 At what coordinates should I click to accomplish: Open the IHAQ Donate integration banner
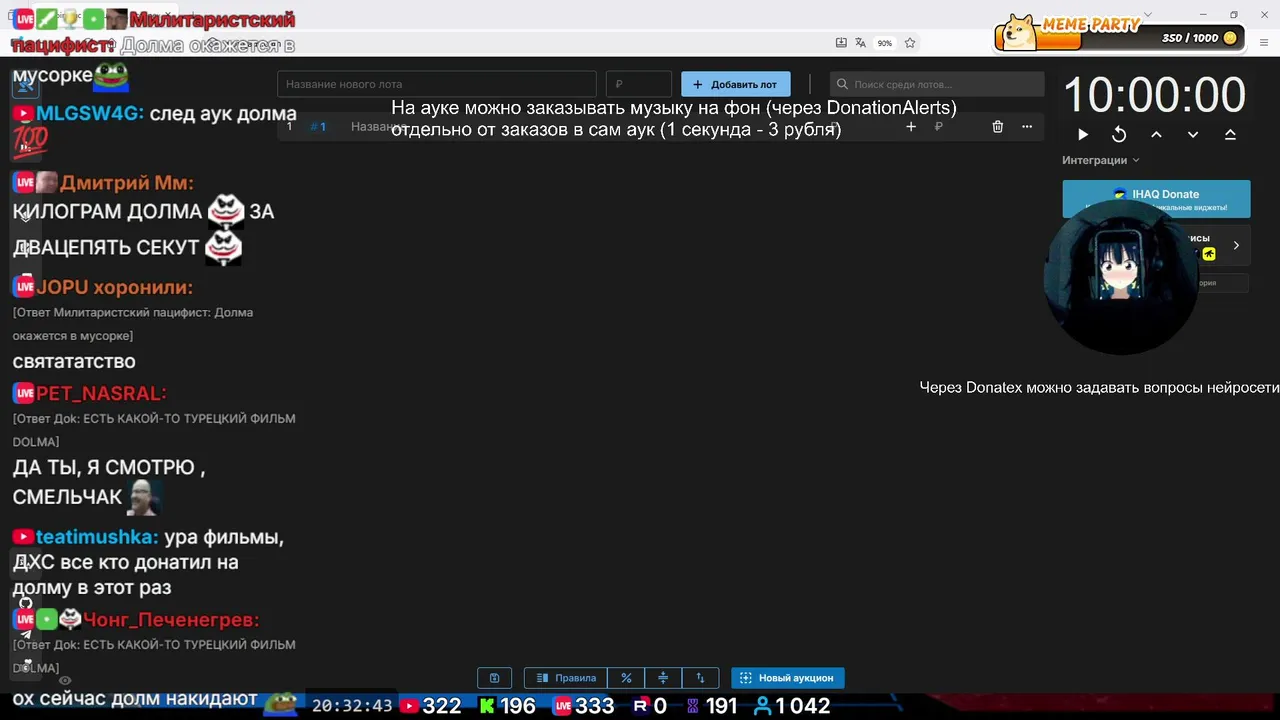coord(1156,199)
